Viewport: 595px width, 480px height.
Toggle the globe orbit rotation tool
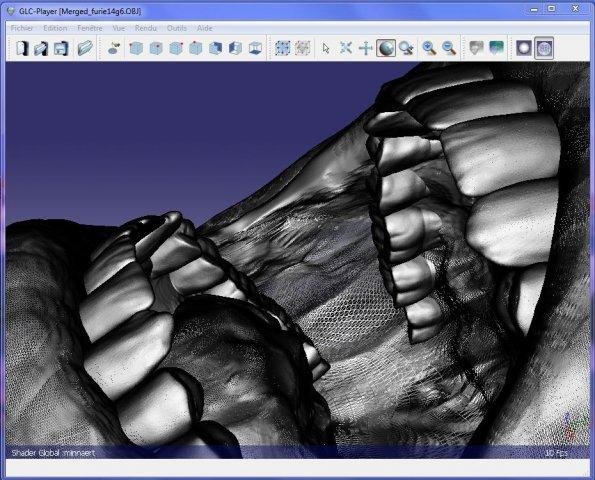[386, 48]
